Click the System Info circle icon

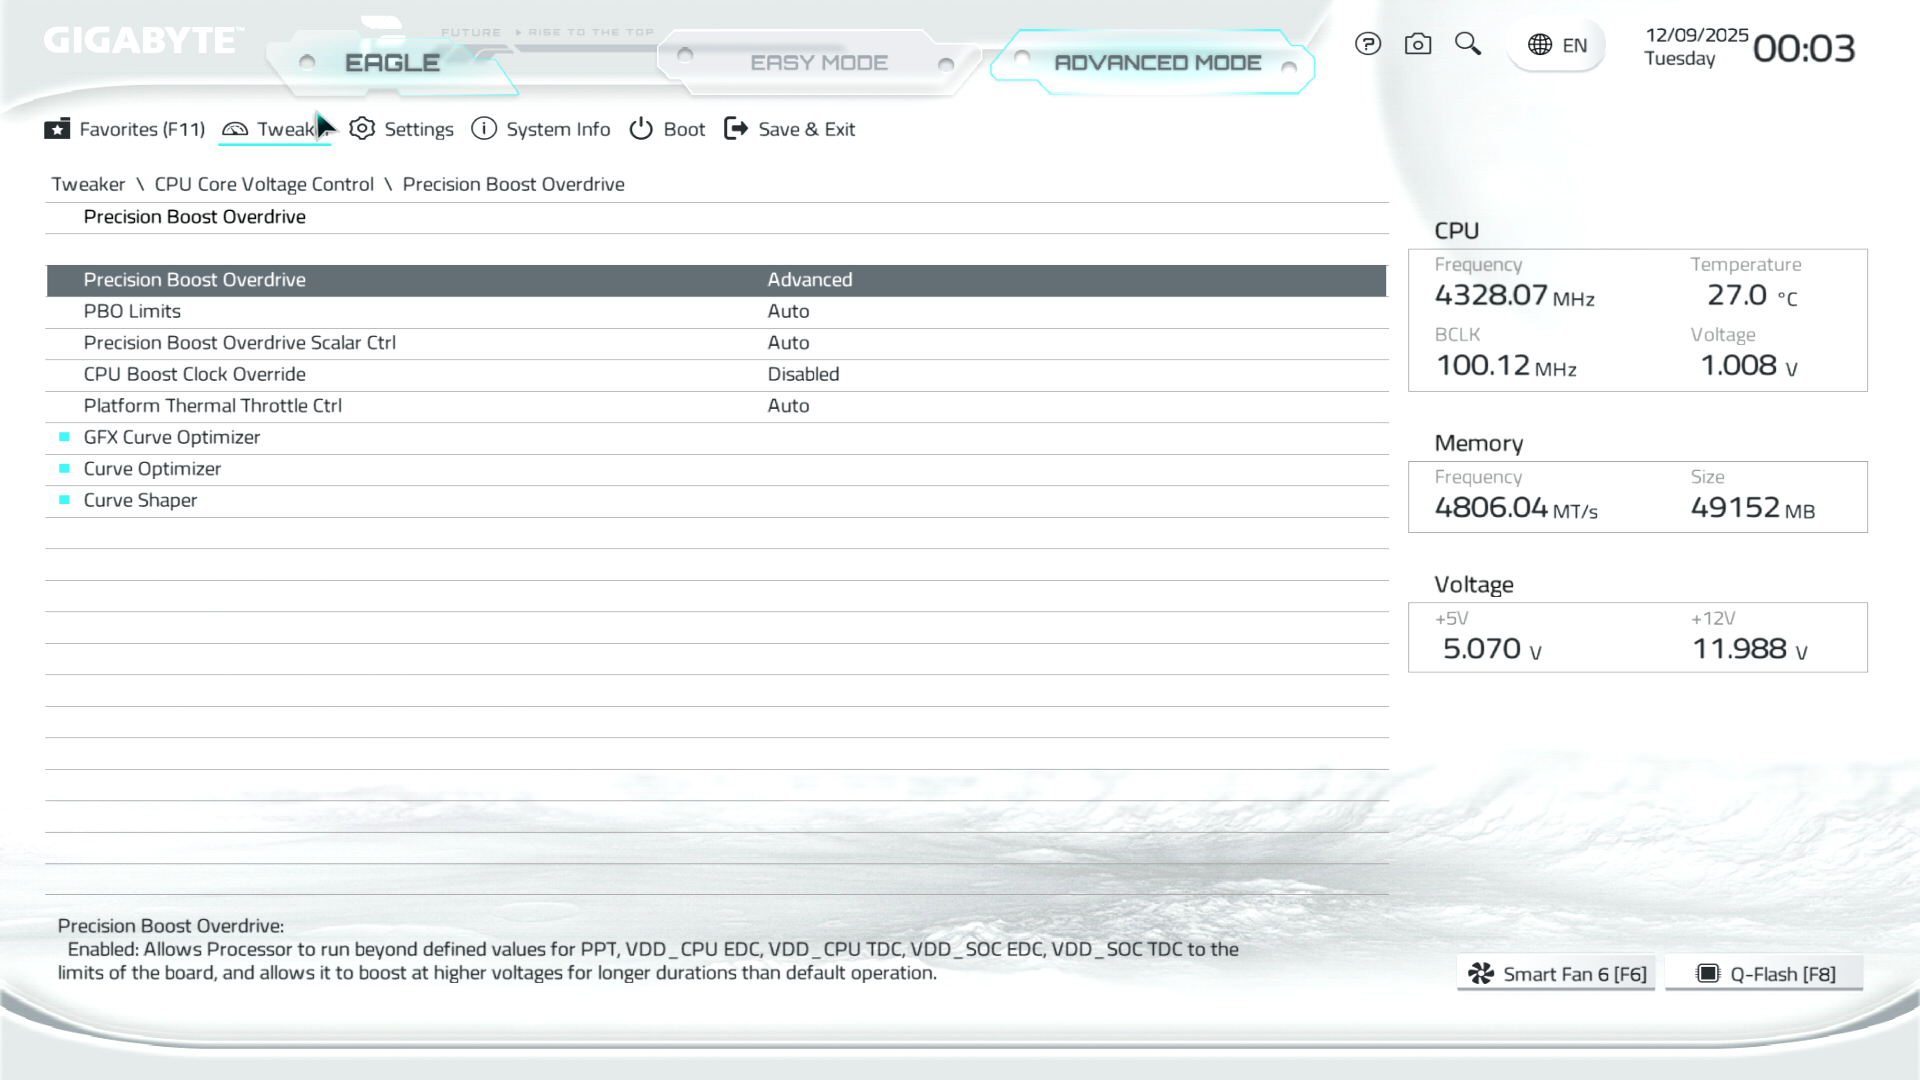click(x=484, y=129)
